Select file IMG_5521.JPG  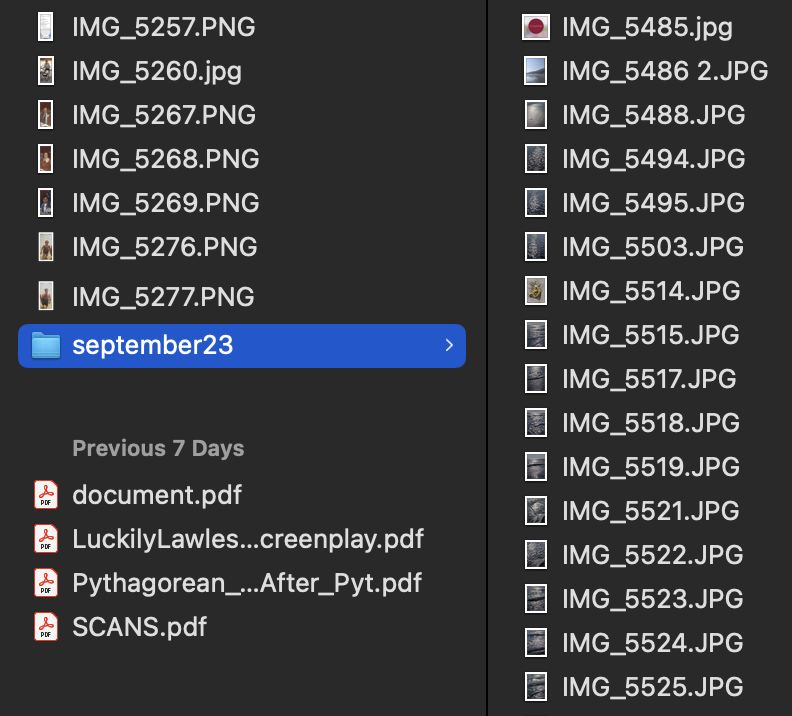click(x=650, y=511)
